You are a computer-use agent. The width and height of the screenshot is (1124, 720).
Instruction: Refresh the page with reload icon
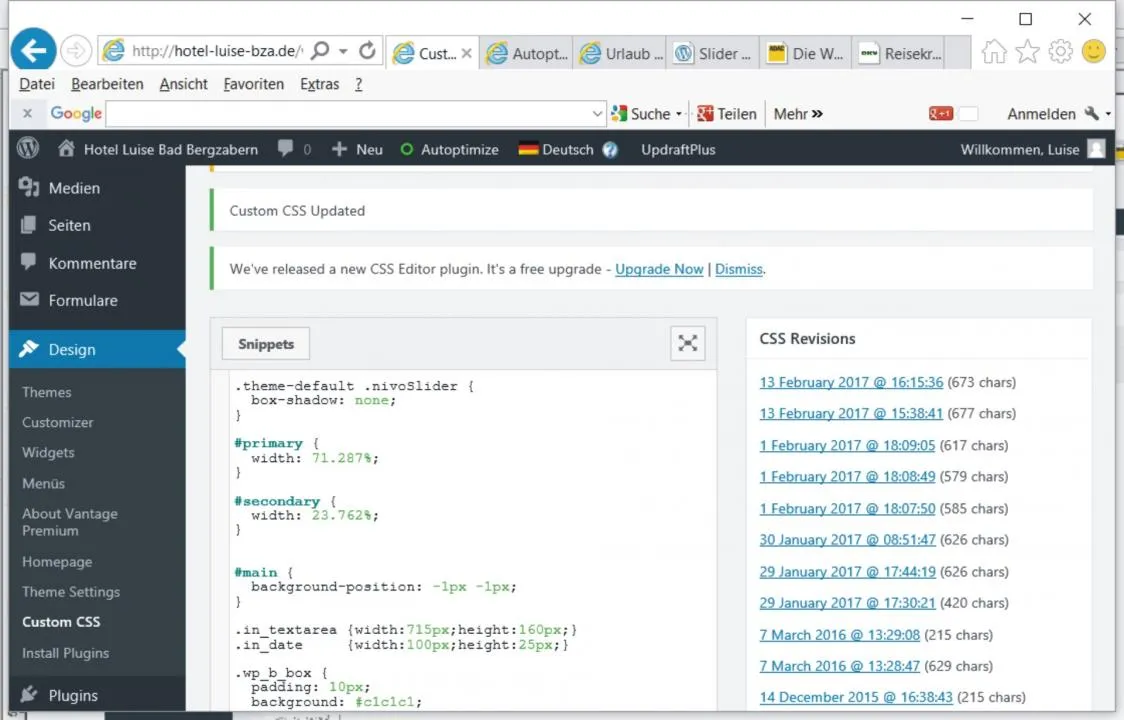click(x=367, y=50)
